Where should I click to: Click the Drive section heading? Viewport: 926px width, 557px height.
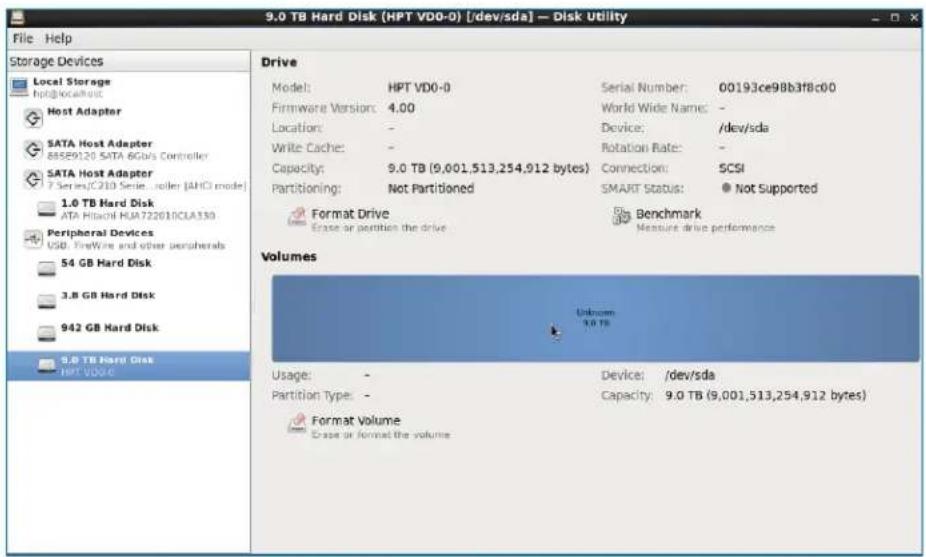click(x=279, y=62)
